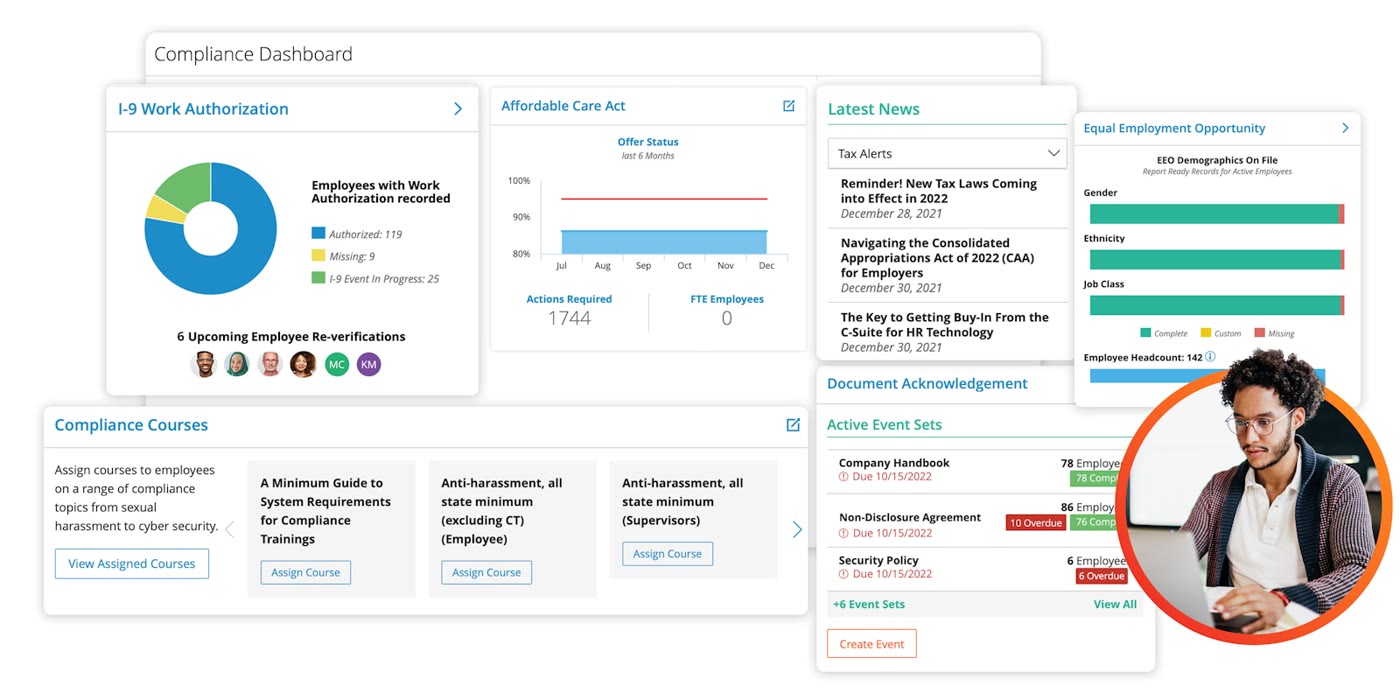Open the Tax Alerts dropdown
1400x700 pixels.
pyautogui.click(x=947, y=153)
